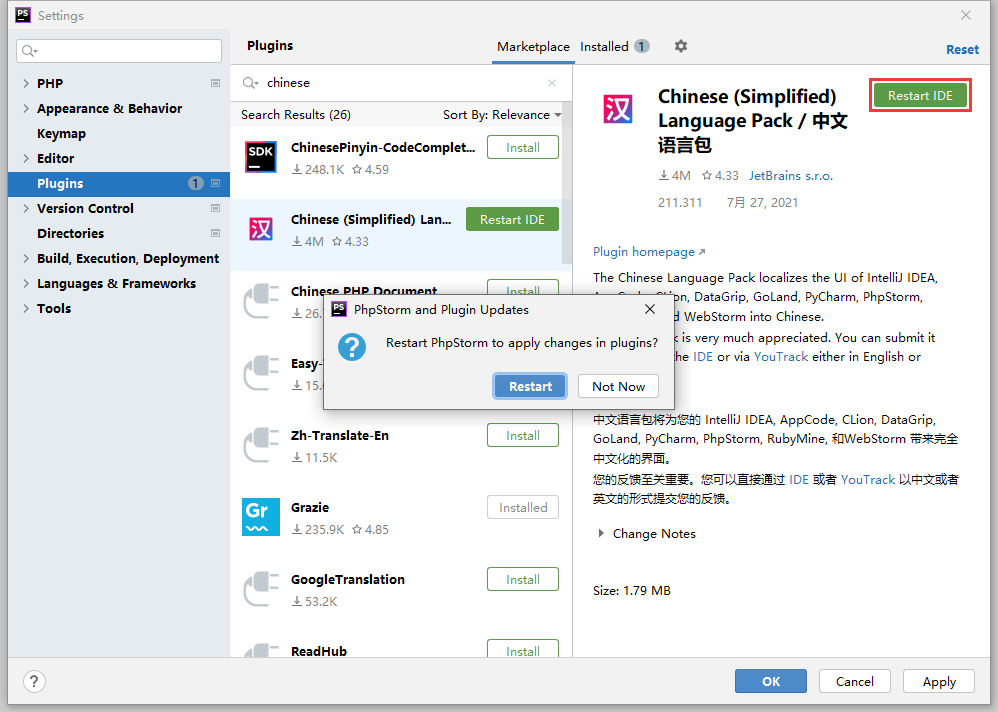Click the Apply button
This screenshot has height=712, width=998.
tap(939, 681)
